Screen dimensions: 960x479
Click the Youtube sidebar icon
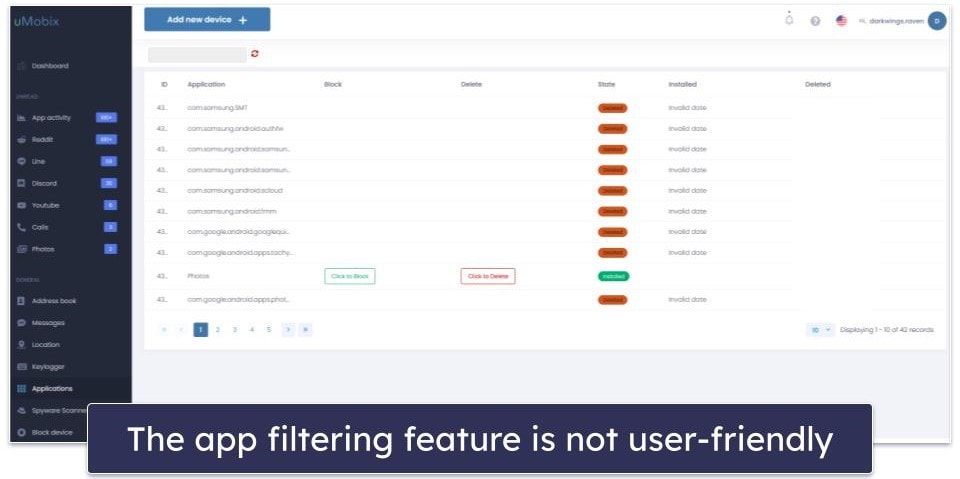(21, 205)
